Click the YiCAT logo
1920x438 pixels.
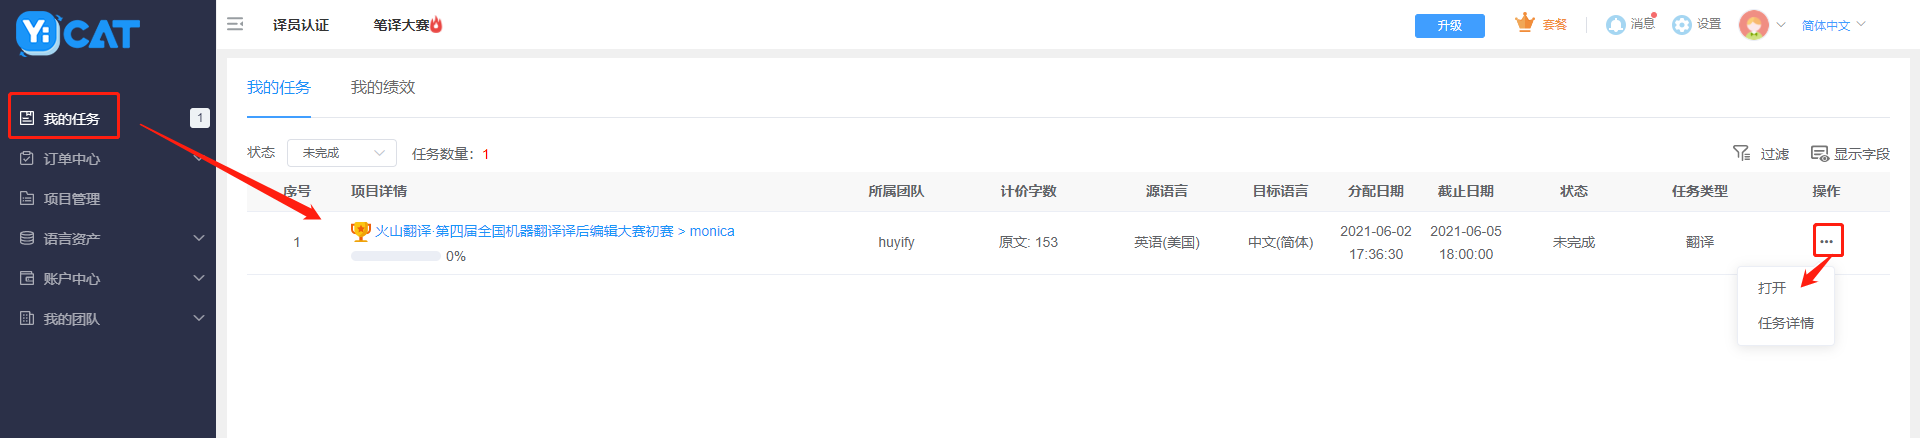[78, 34]
